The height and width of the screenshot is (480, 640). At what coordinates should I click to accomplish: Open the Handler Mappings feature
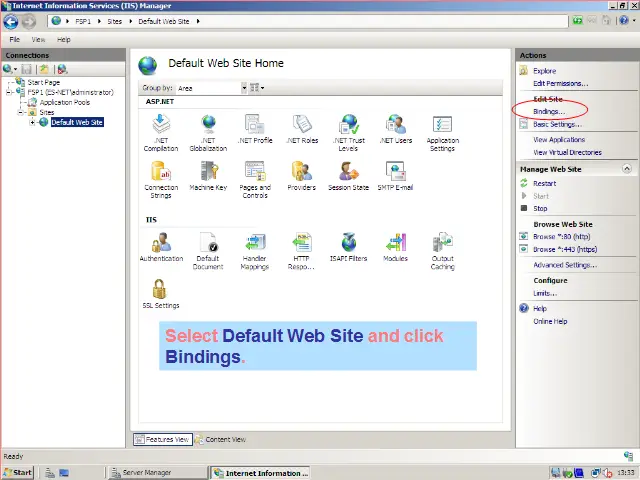(255, 251)
